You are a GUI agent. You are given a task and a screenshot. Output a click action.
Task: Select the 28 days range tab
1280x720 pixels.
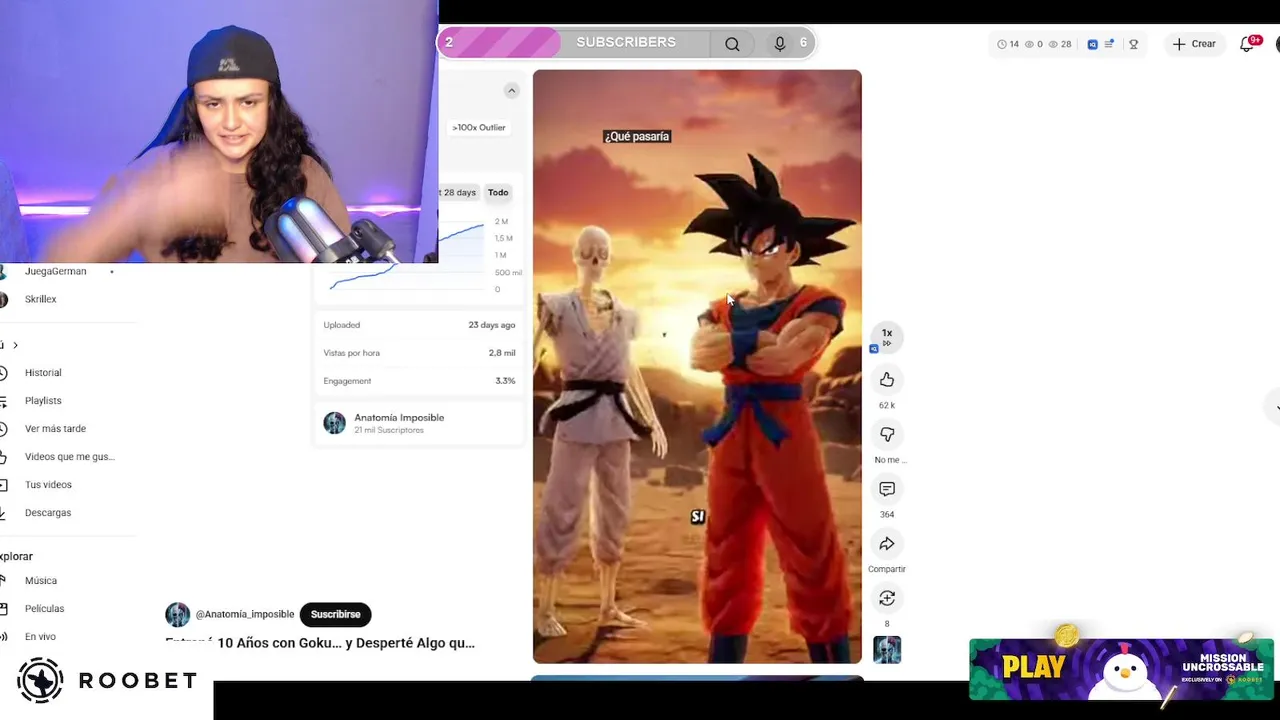(x=459, y=192)
